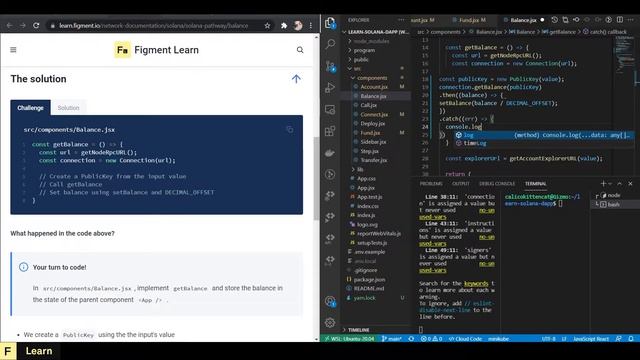Screen dimensions: 640x360
Task: Click the browser address bar URL
Action: [154, 25]
